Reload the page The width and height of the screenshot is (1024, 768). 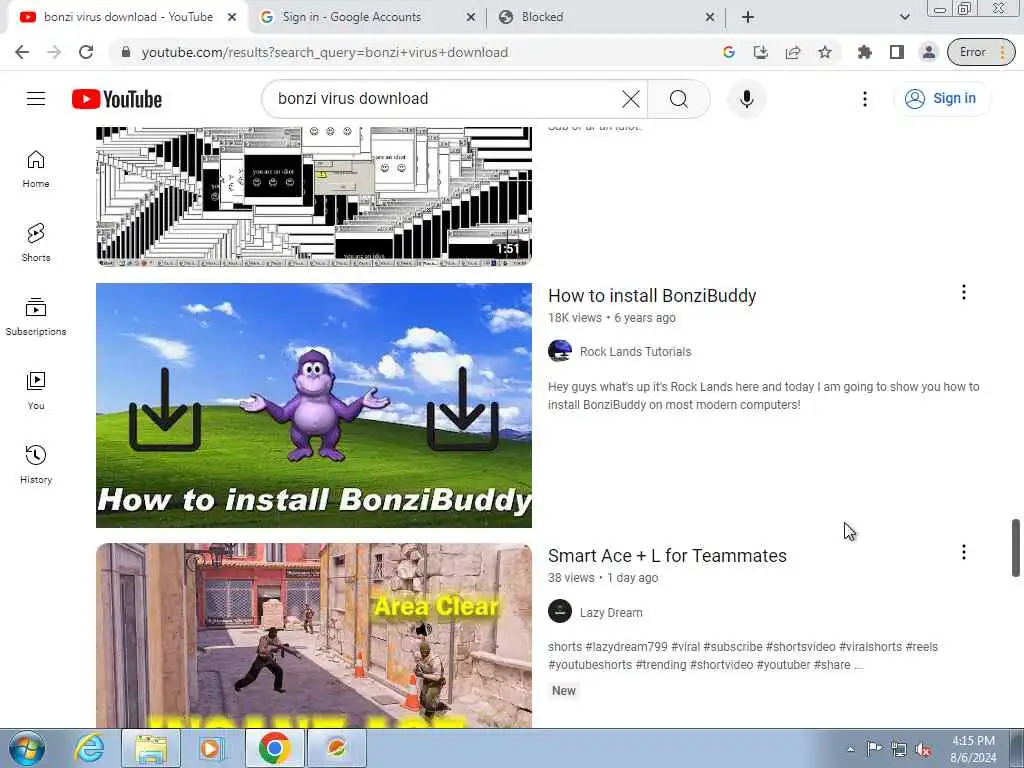coord(86,52)
